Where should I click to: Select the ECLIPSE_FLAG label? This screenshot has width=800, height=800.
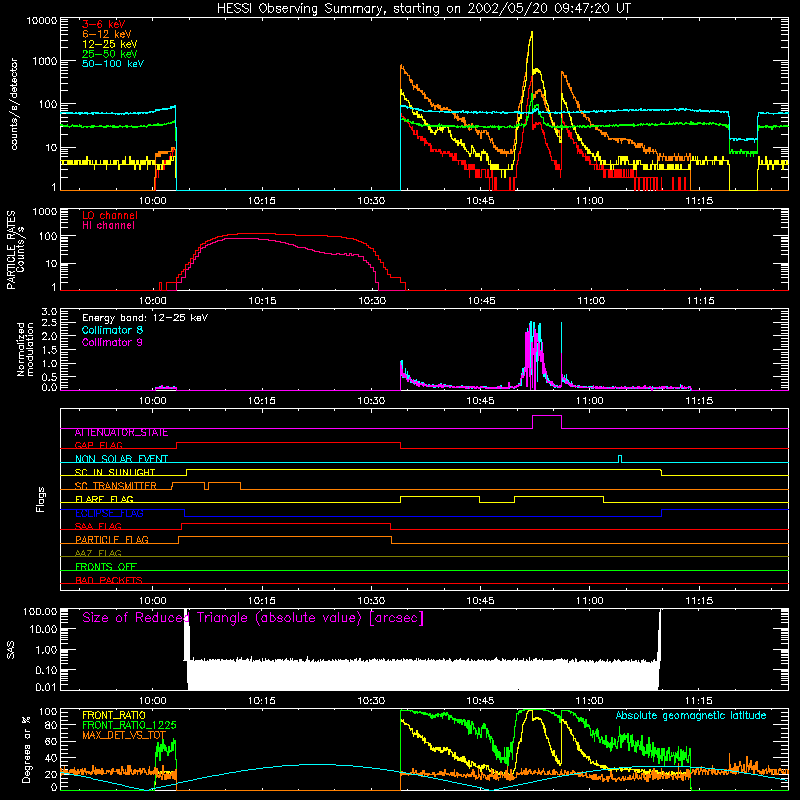pyautogui.click(x=109, y=513)
